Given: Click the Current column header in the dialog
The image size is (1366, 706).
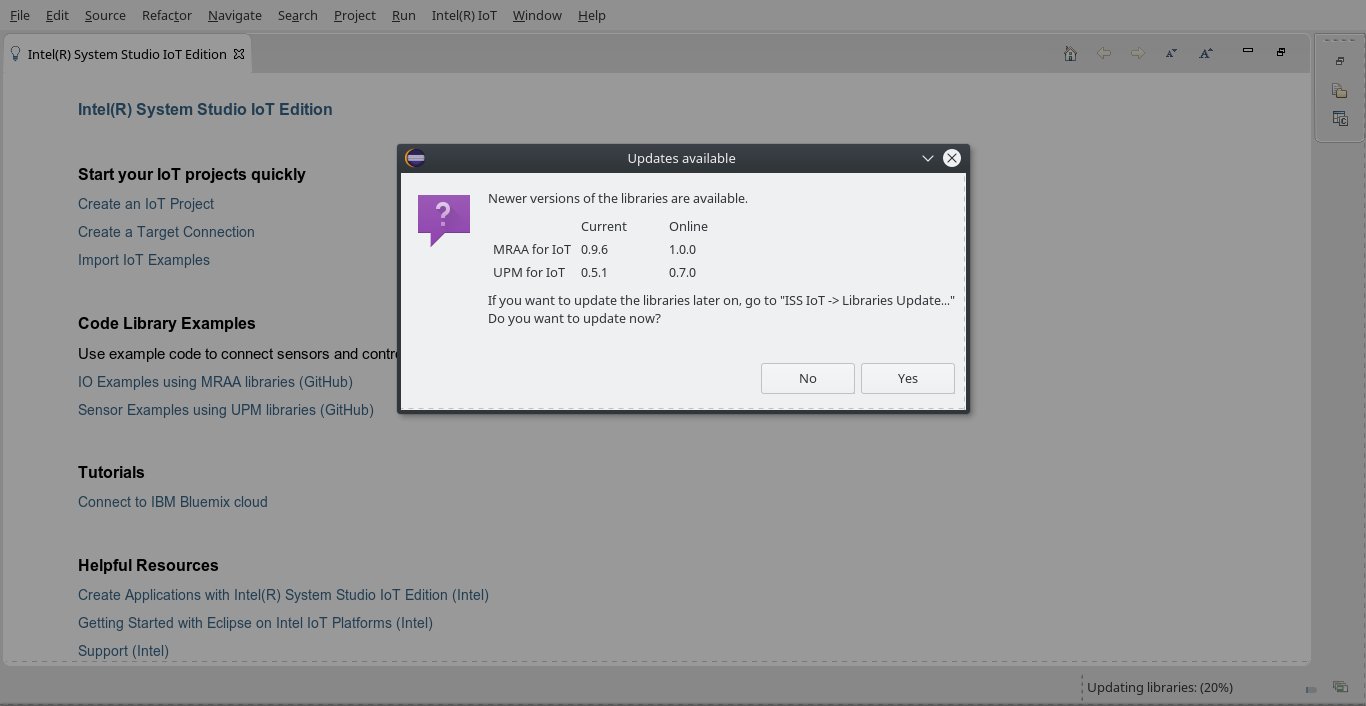Looking at the screenshot, I should [604, 226].
